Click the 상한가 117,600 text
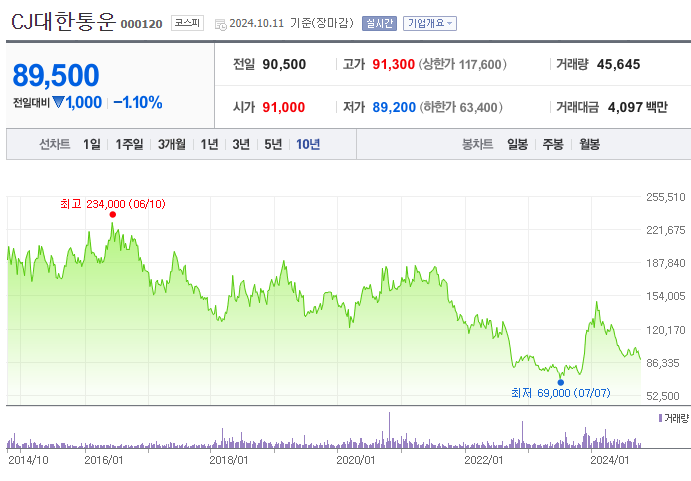691x481 pixels. click(462, 64)
